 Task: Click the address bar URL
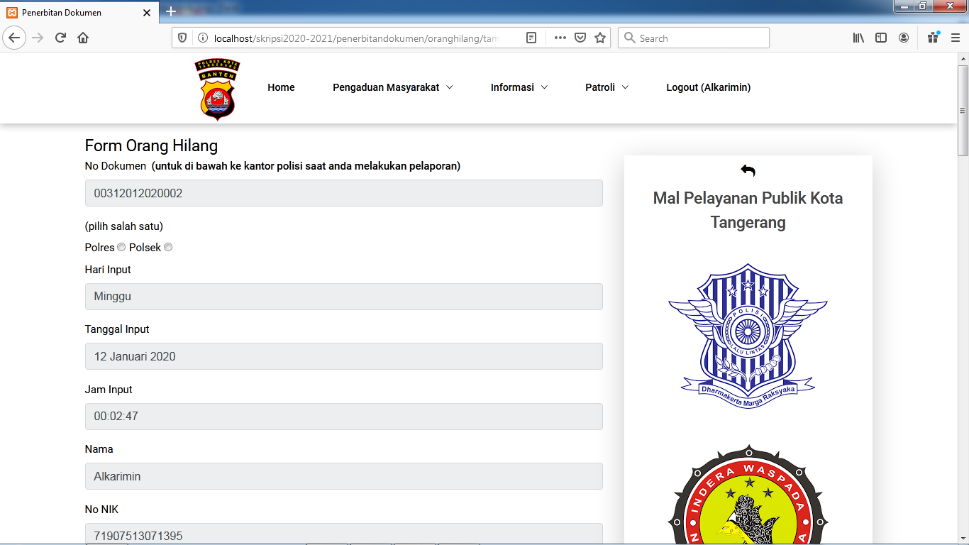[x=357, y=38]
